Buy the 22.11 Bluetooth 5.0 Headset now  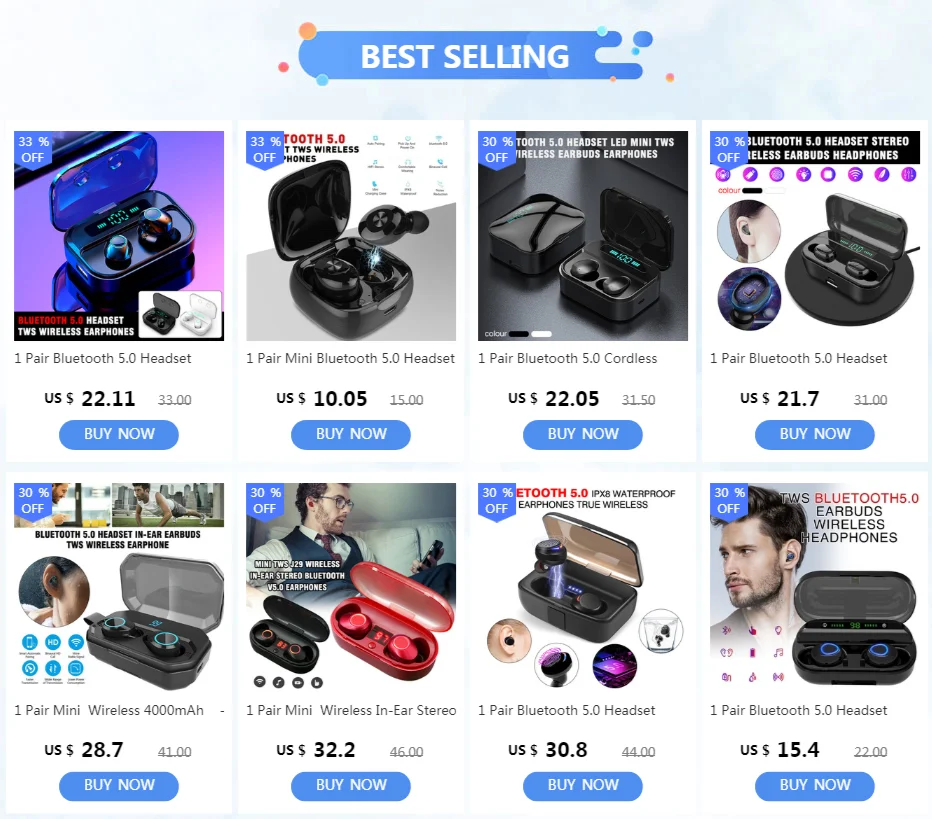[x=119, y=434]
